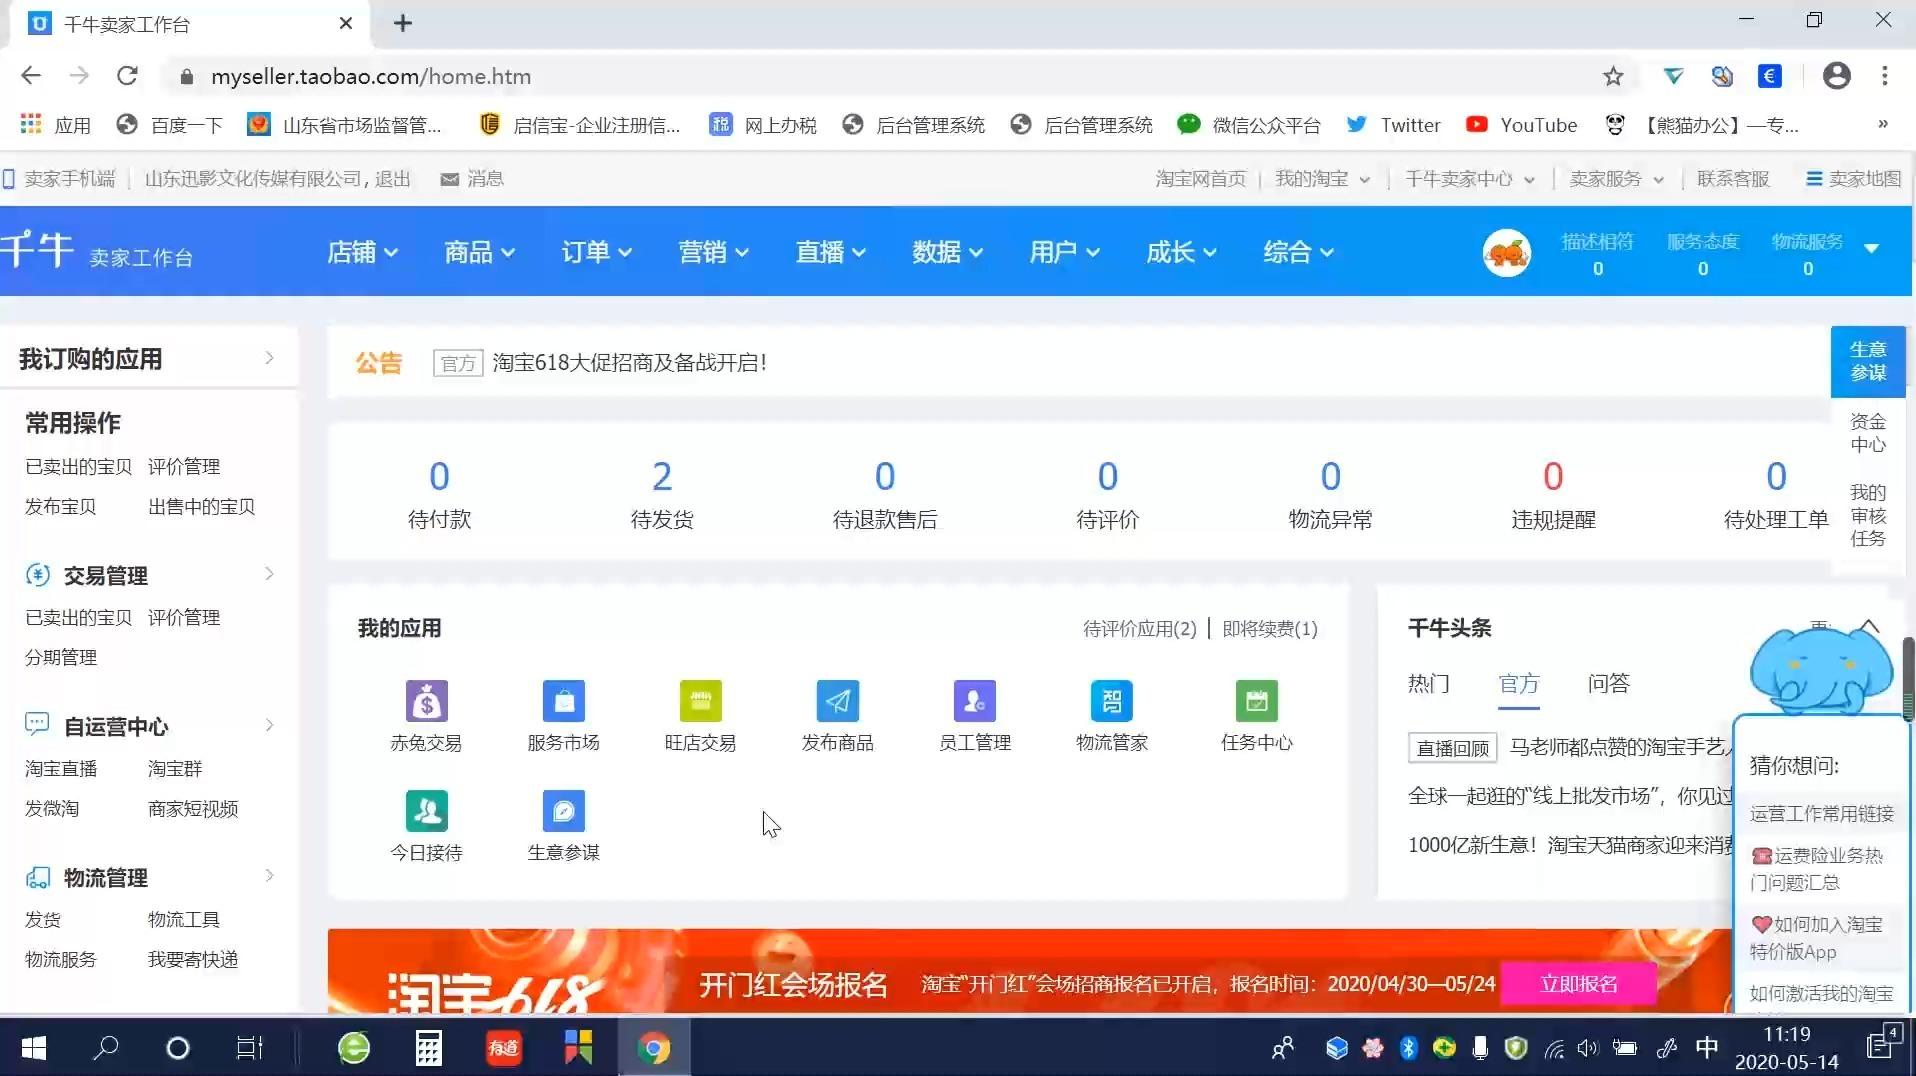Open the calculator in the taskbar
Viewport: 1916px width, 1076px height.
click(x=428, y=1047)
